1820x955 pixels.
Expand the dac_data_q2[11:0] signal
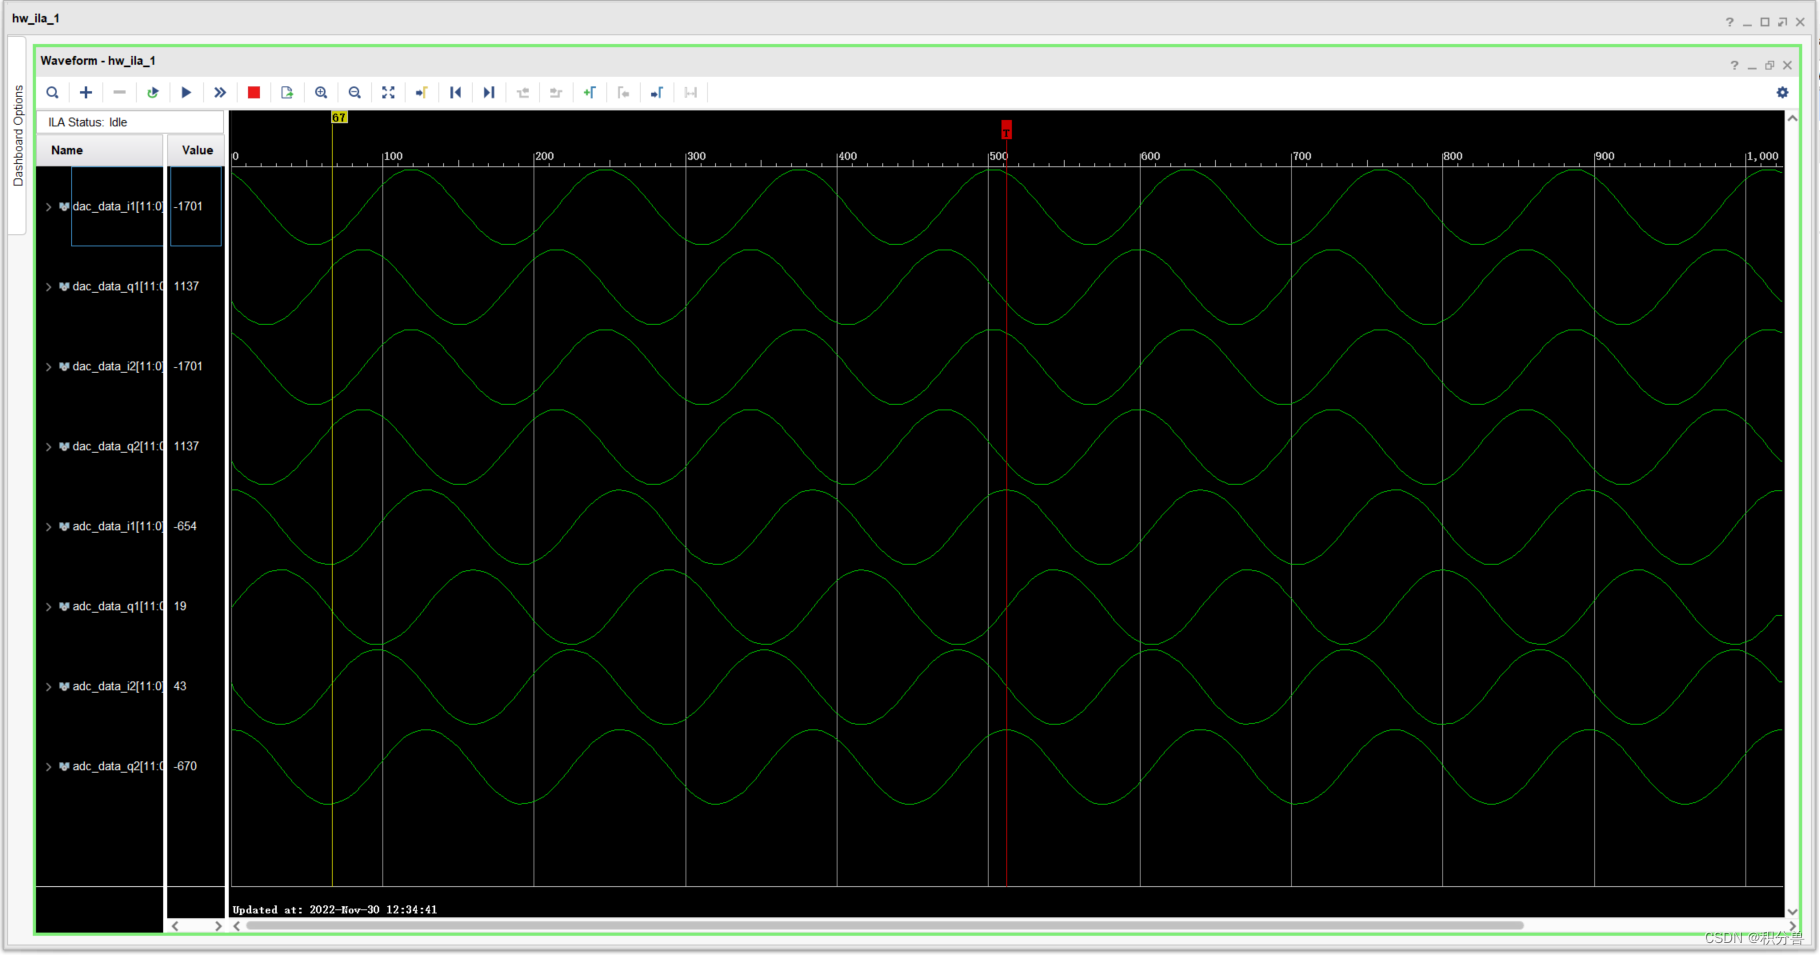[x=49, y=446]
